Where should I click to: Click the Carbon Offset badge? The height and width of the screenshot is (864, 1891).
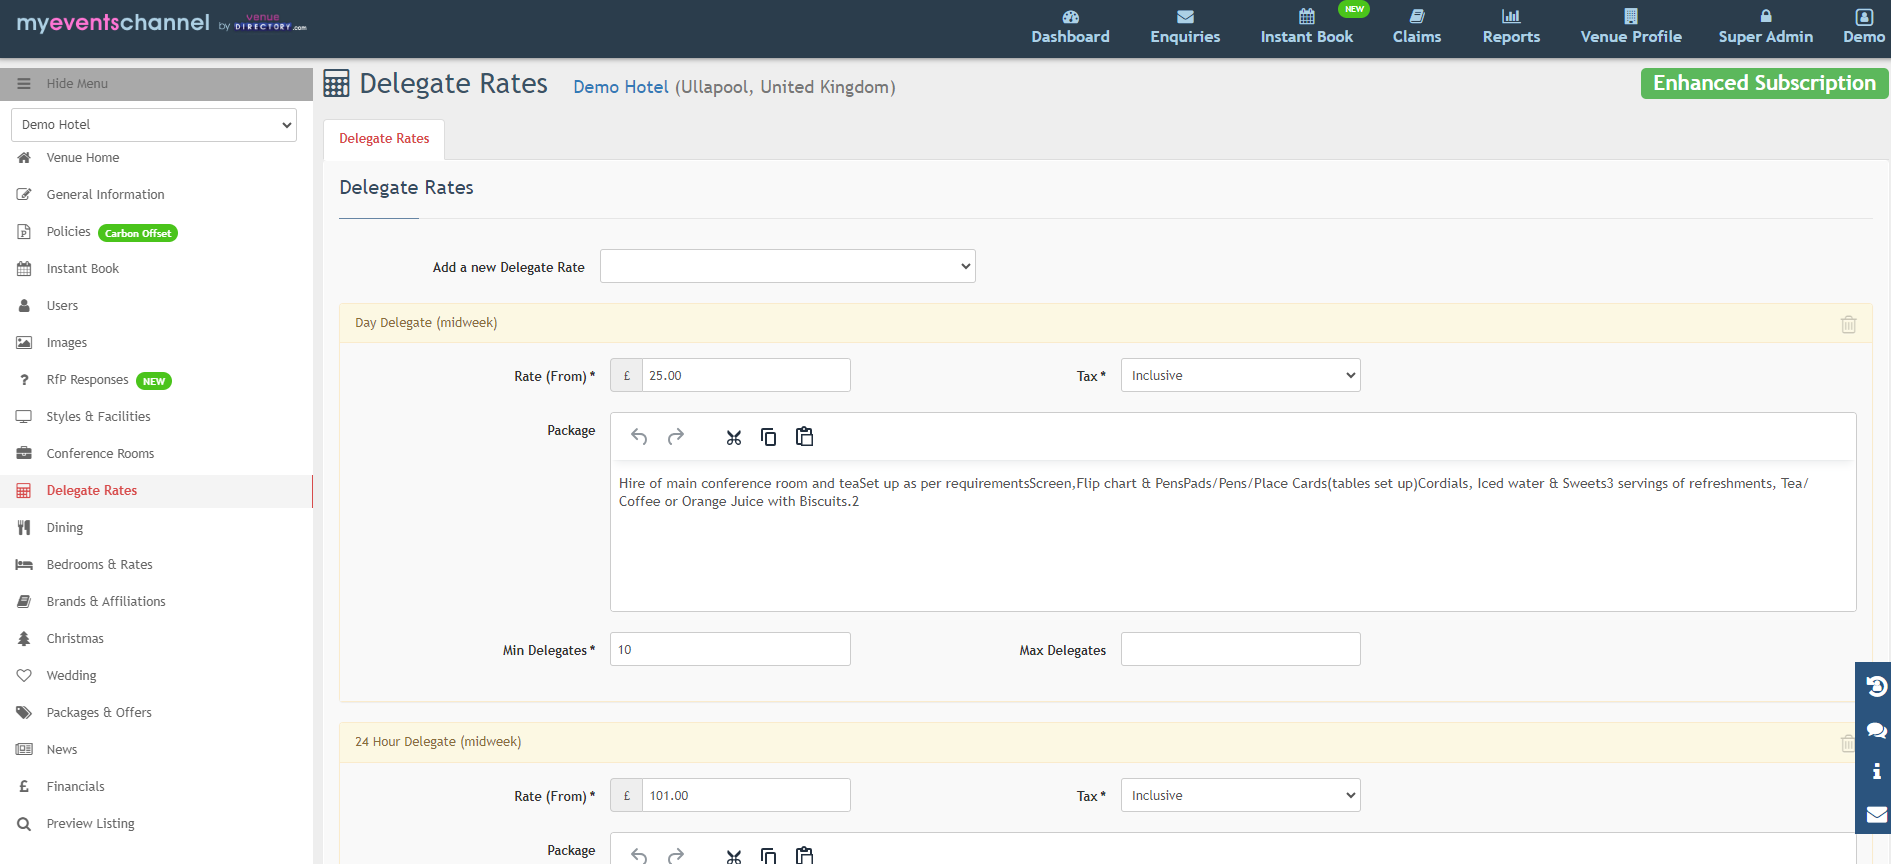(138, 233)
